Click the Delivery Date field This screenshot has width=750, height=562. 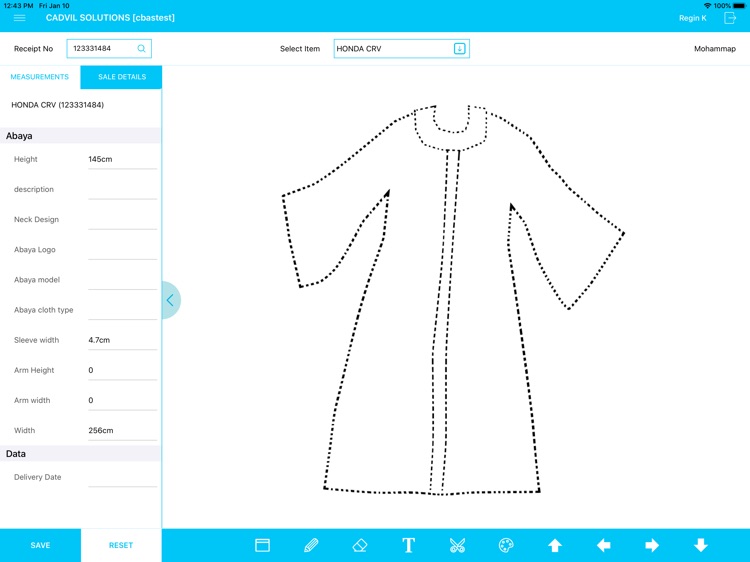click(x=122, y=477)
